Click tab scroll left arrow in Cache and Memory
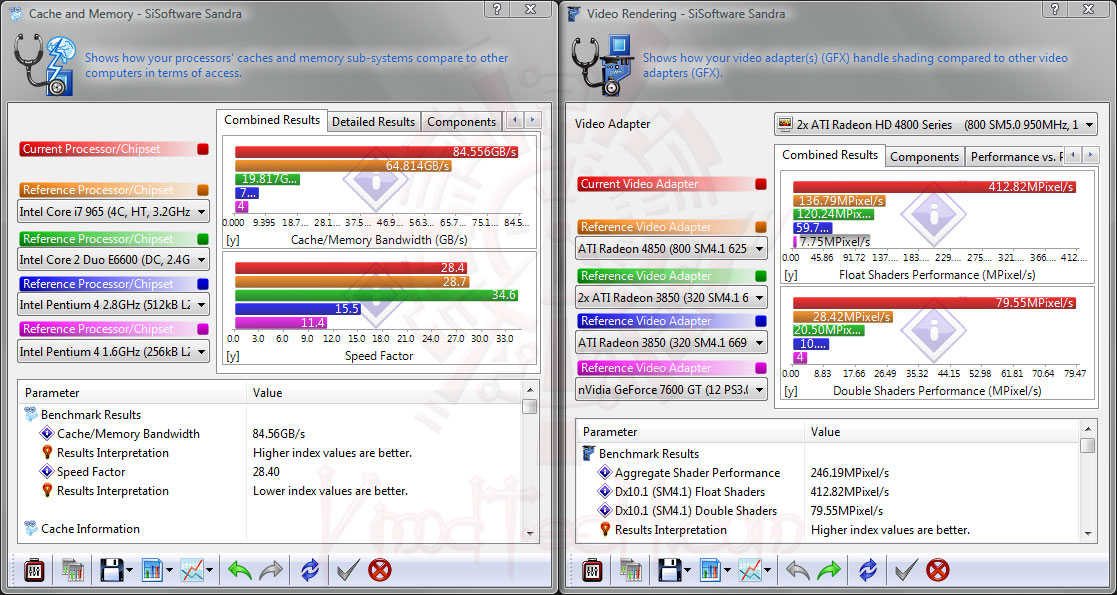 [x=516, y=120]
